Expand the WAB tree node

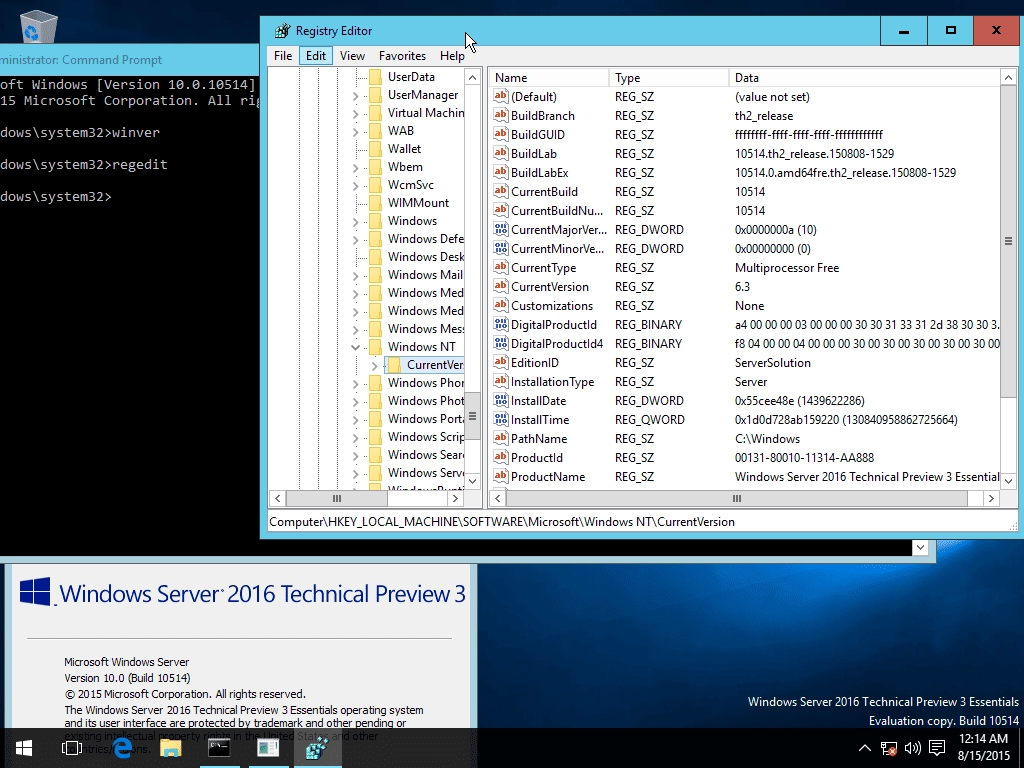[x=355, y=131]
